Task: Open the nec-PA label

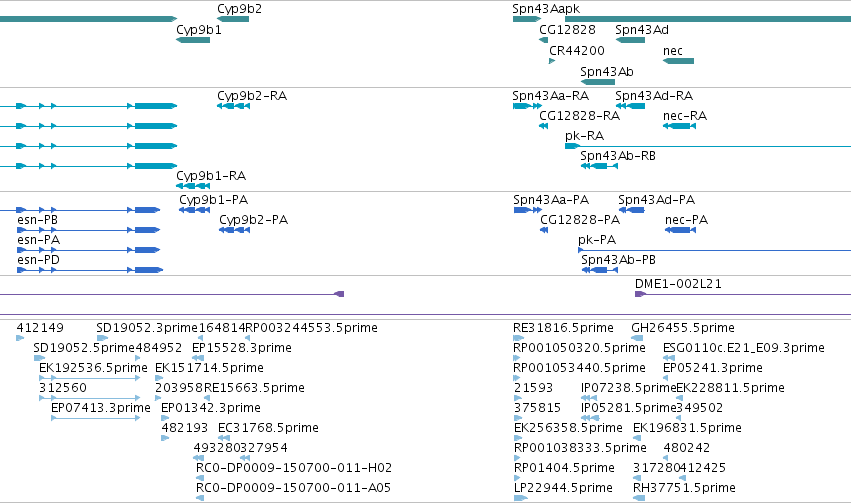Action: [687, 220]
